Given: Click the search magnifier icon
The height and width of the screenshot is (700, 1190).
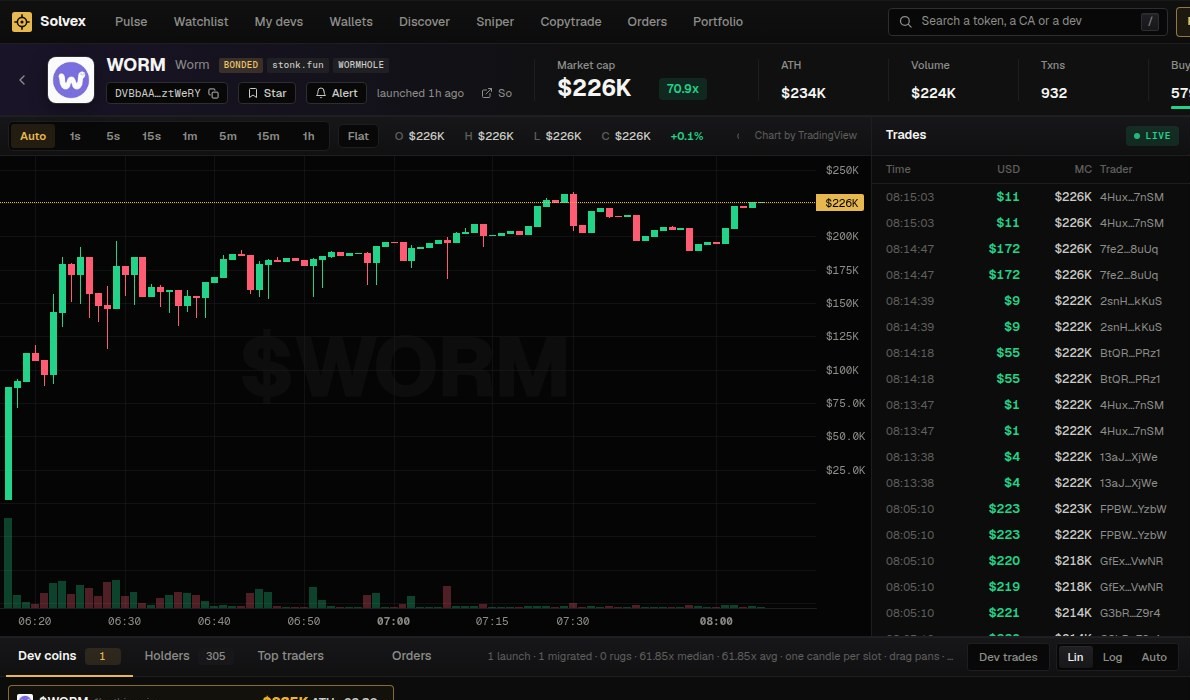Looking at the screenshot, I should 905,21.
